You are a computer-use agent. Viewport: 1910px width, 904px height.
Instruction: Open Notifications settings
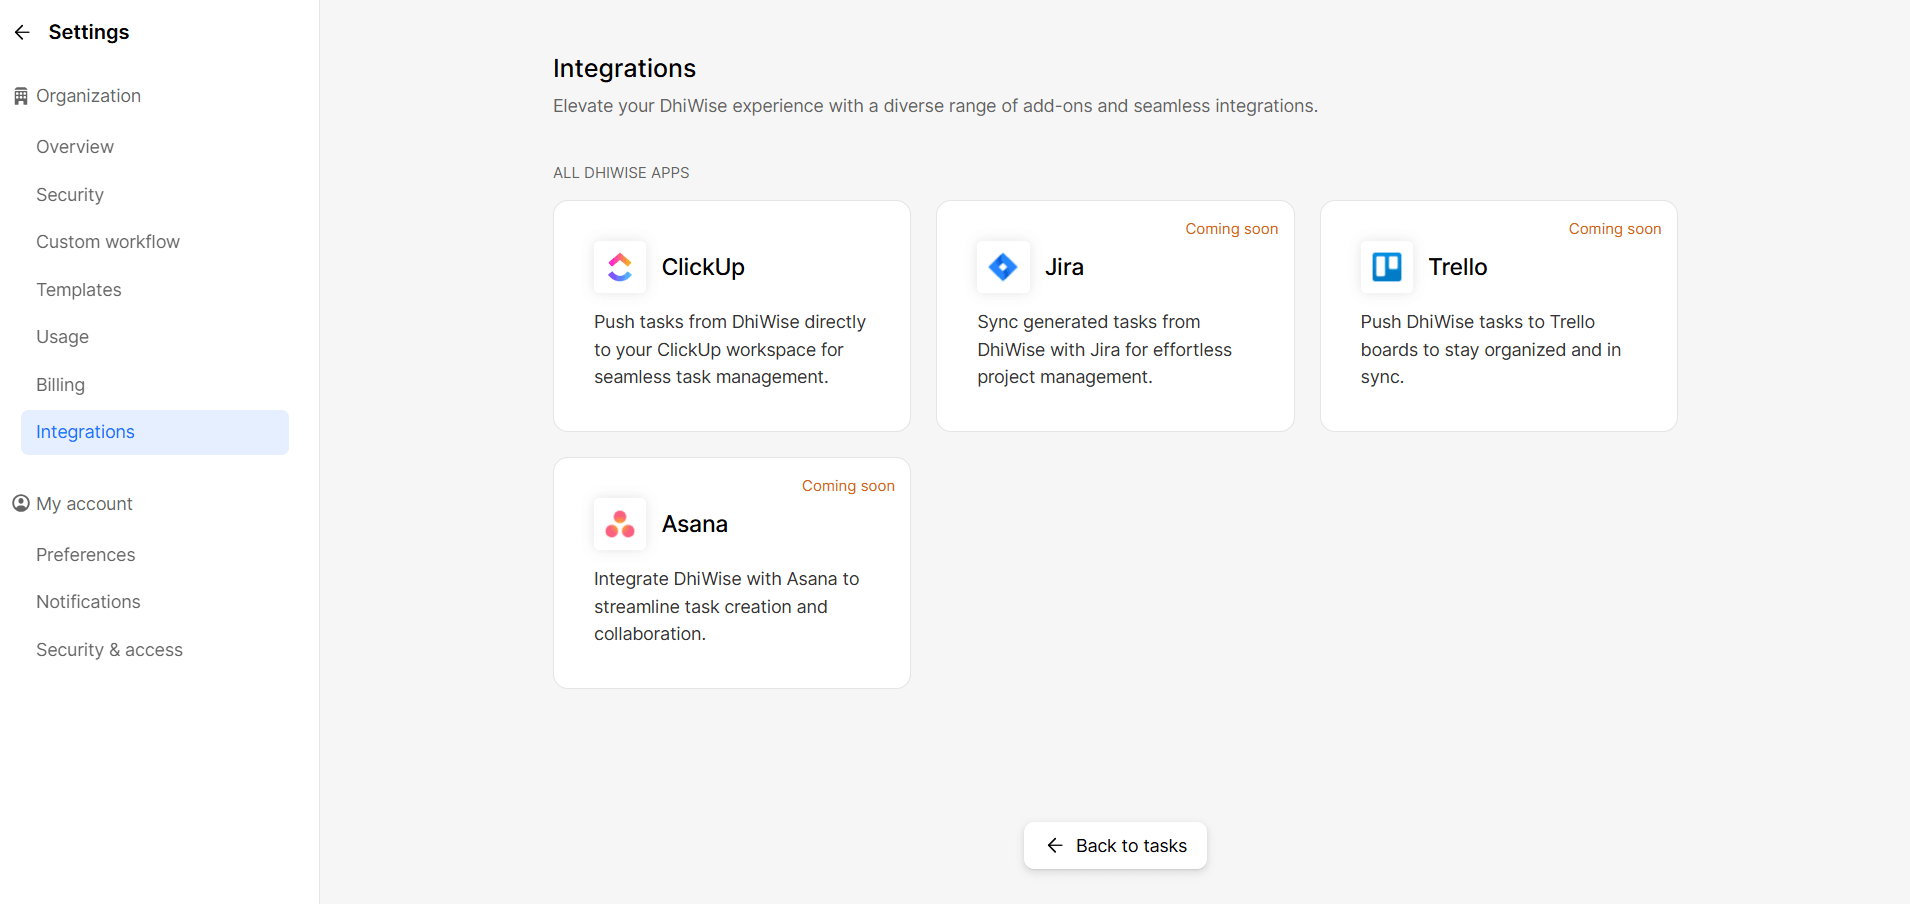[89, 602]
